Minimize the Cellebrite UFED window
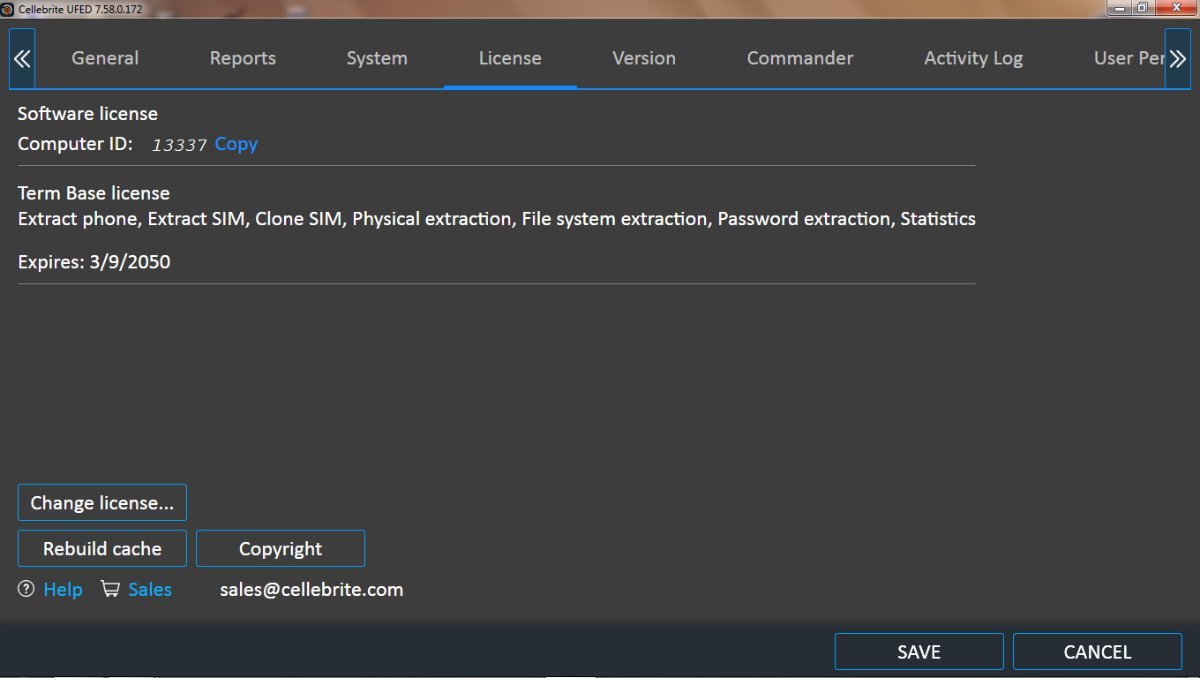Image resolution: width=1200 pixels, height=678 pixels. [x=1121, y=8]
